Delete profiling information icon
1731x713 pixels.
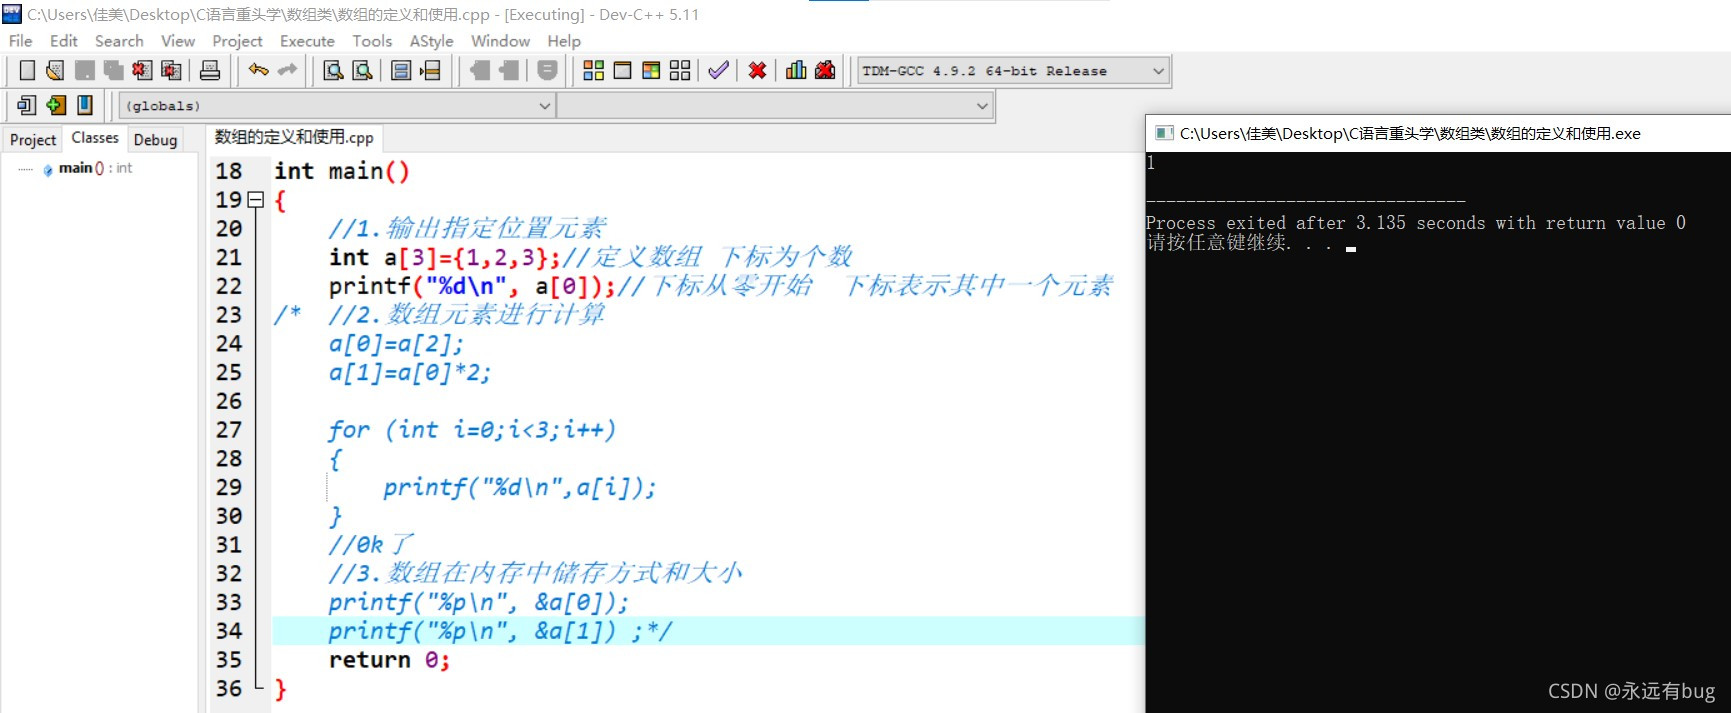pyautogui.click(x=825, y=70)
